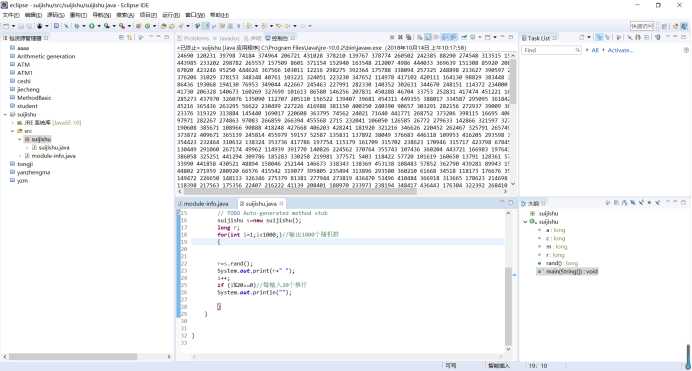The height and width of the screenshot is (371, 692).
Task: Open Debug dropdown arrow in toolbar
Action: (x=84, y=26)
